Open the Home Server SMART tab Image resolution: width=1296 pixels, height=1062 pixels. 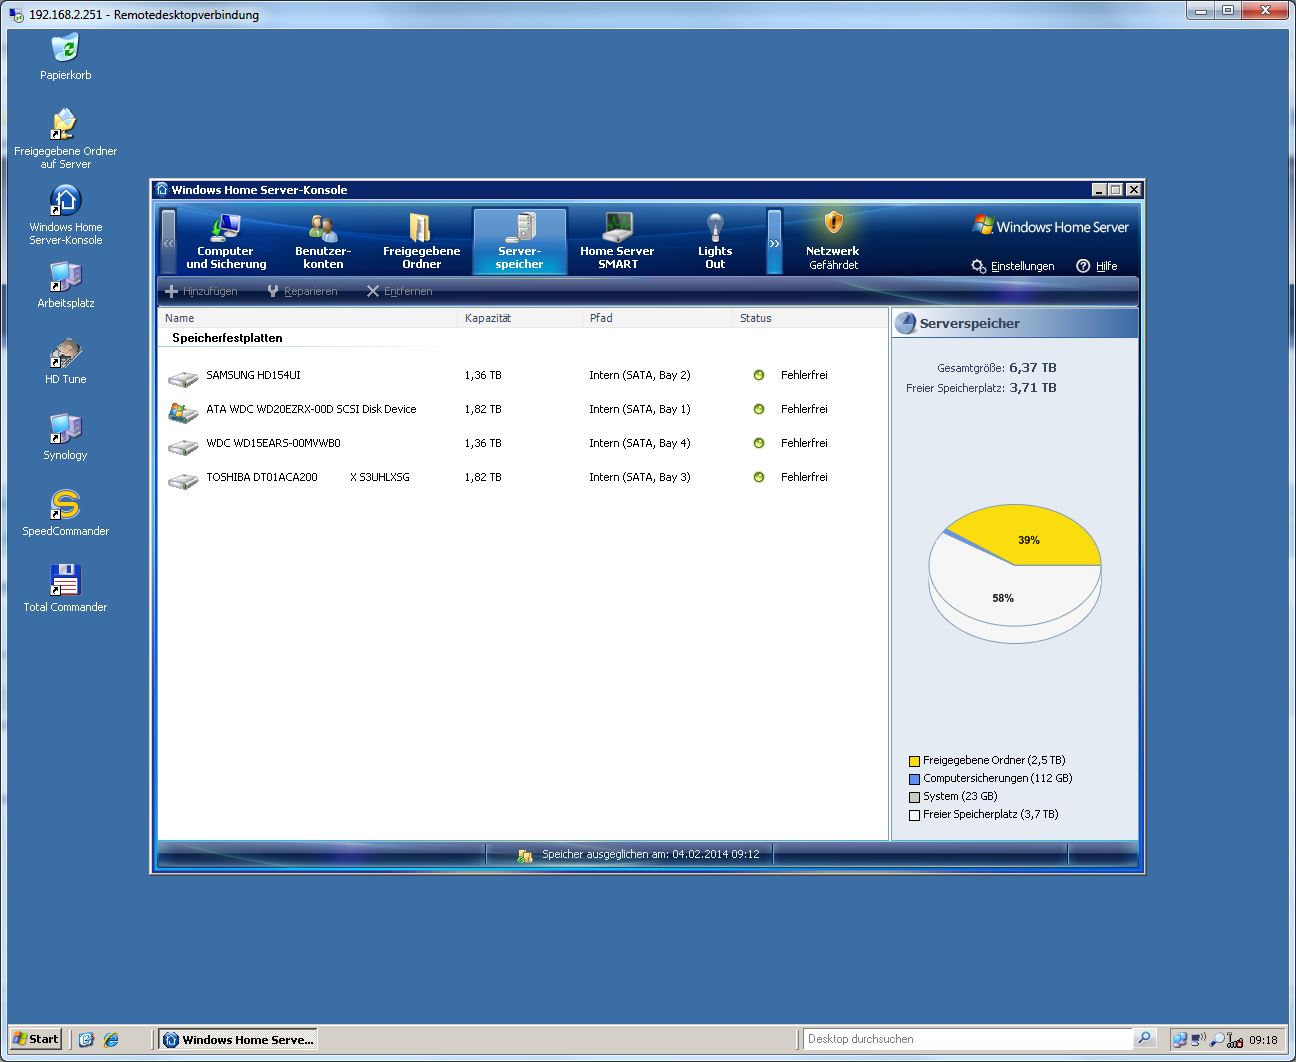tap(617, 241)
